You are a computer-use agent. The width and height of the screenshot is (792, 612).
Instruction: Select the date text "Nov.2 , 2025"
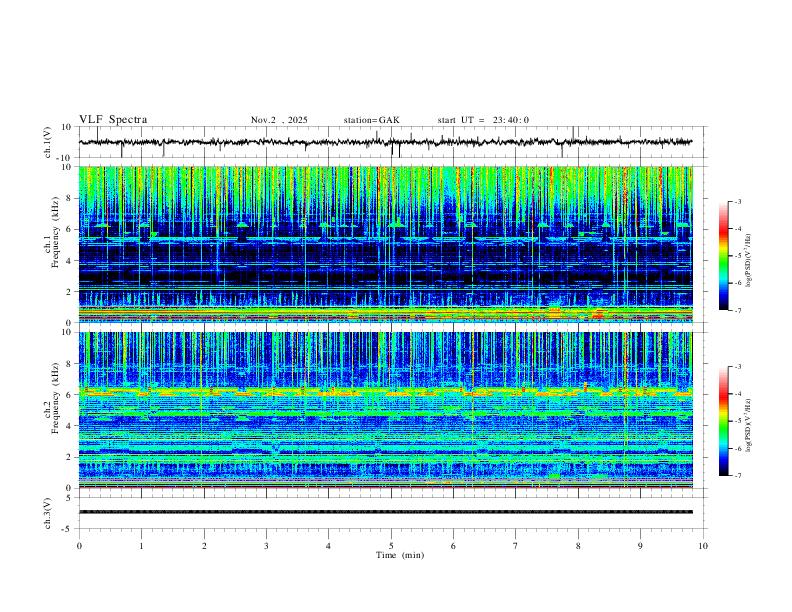(279, 120)
